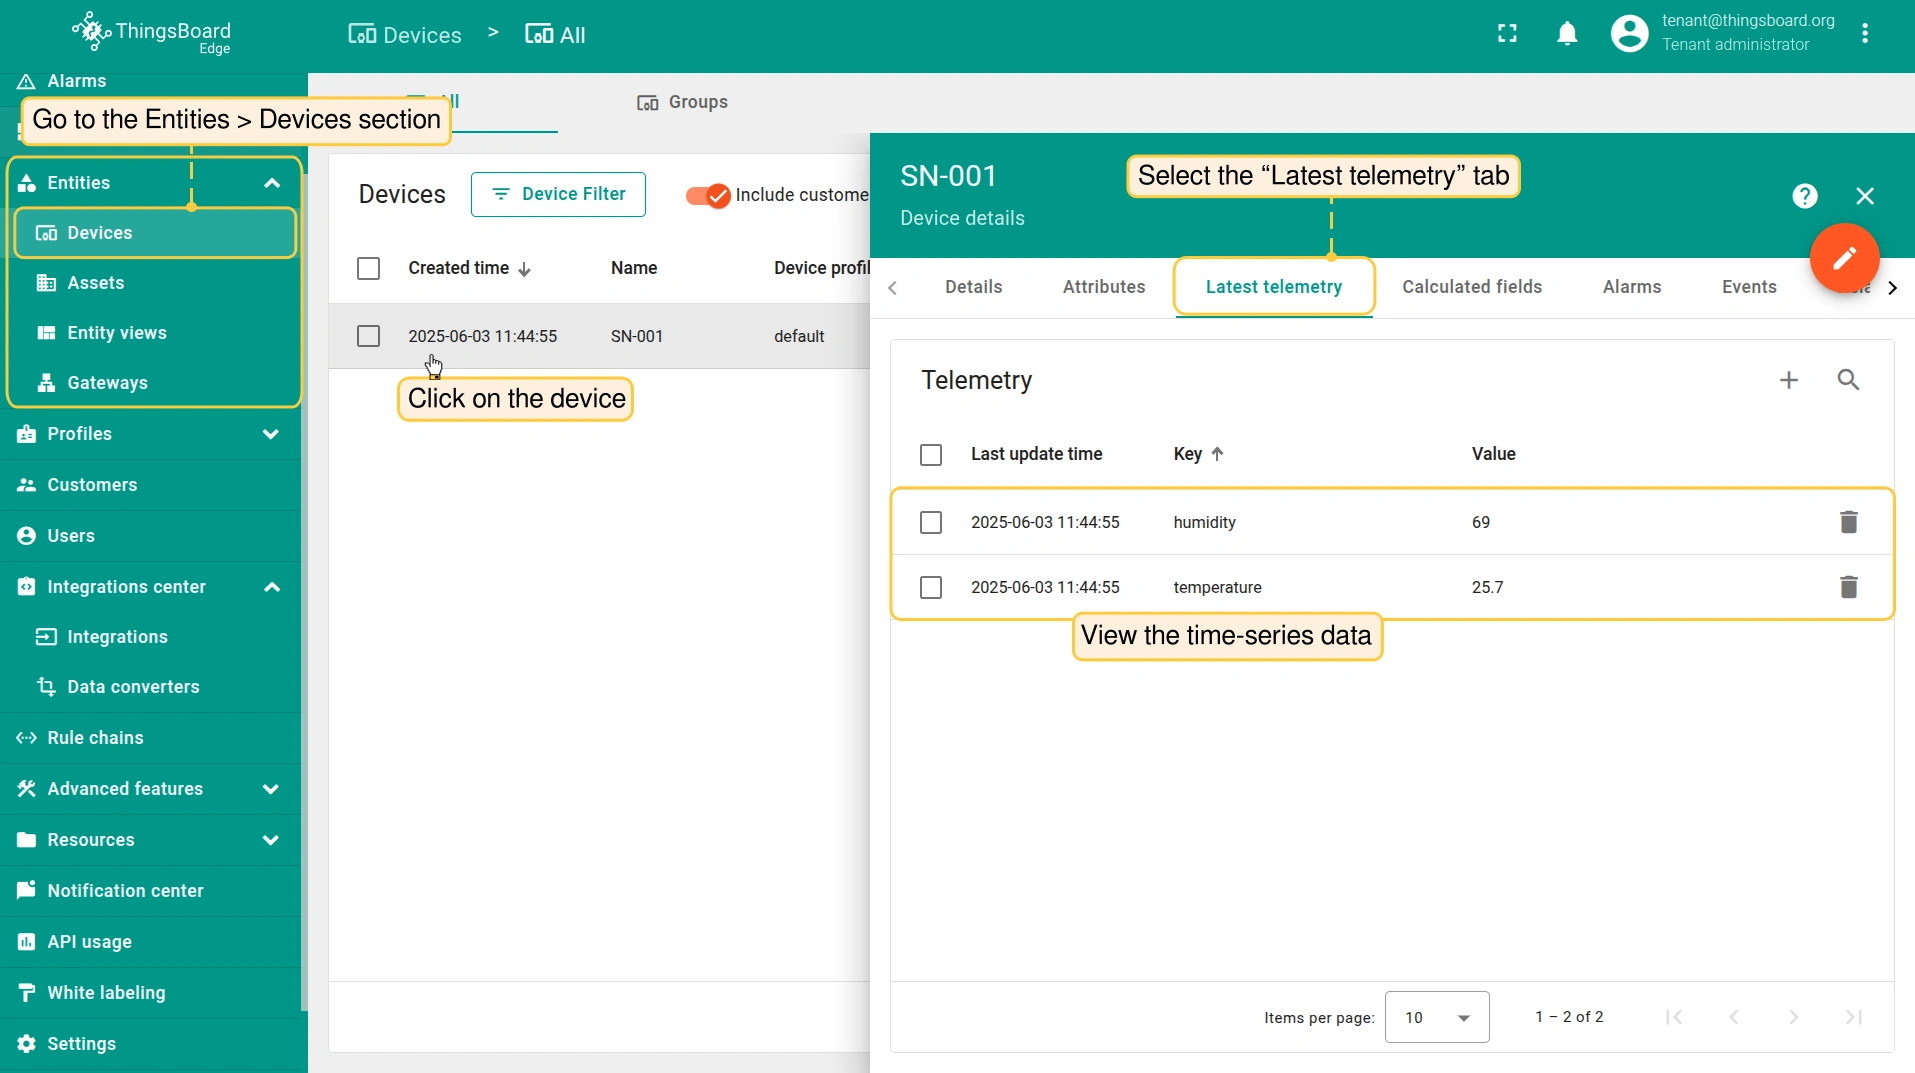Toggle fullscreen mode icon

(x=1507, y=34)
